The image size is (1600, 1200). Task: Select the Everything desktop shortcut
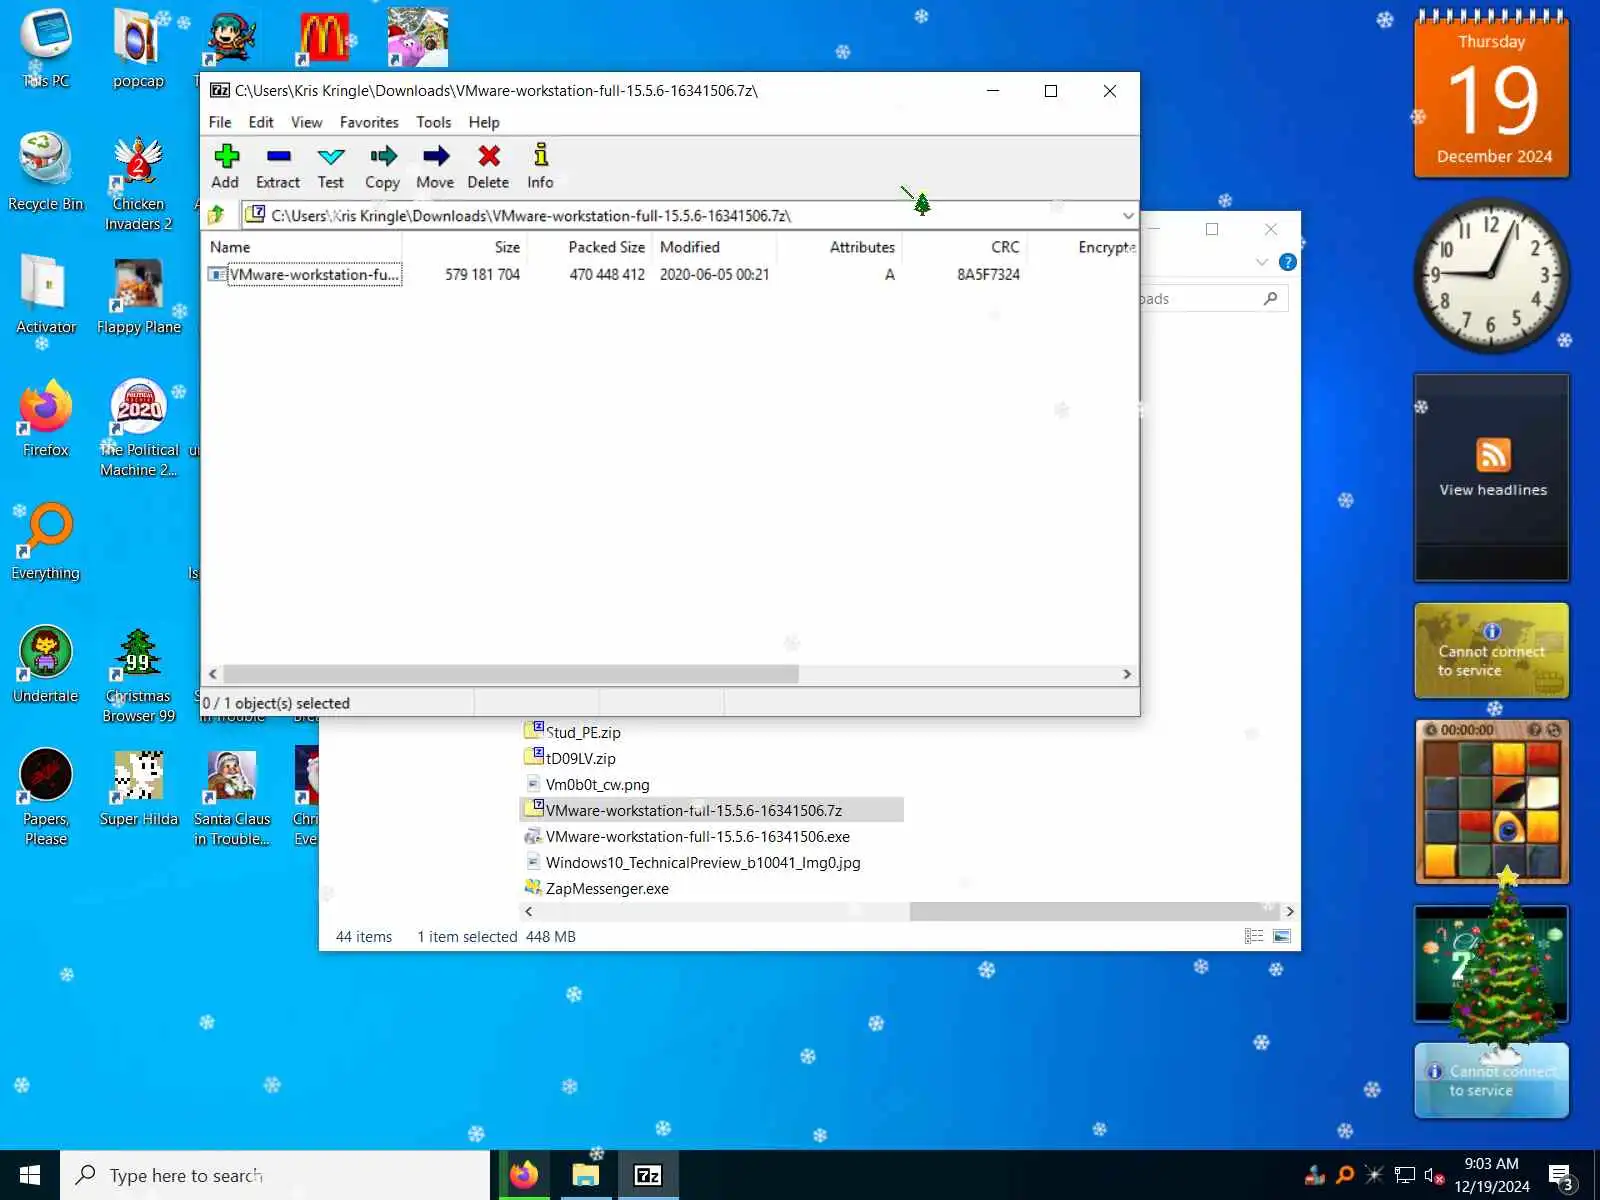45,541
